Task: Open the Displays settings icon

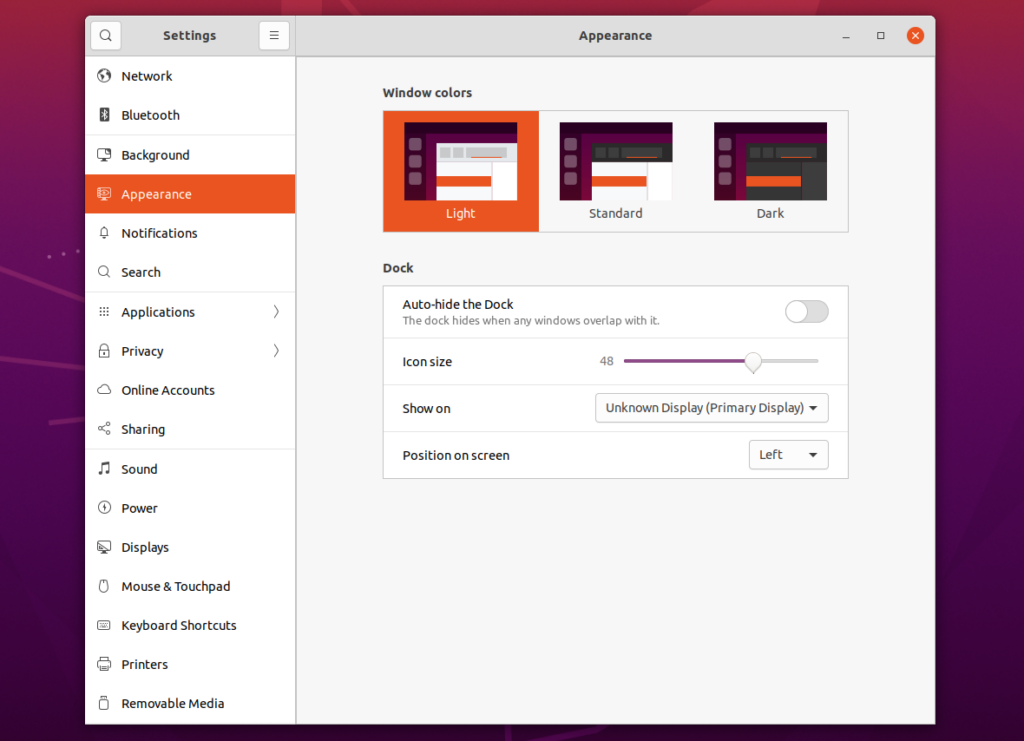Action: click(x=104, y=547)
